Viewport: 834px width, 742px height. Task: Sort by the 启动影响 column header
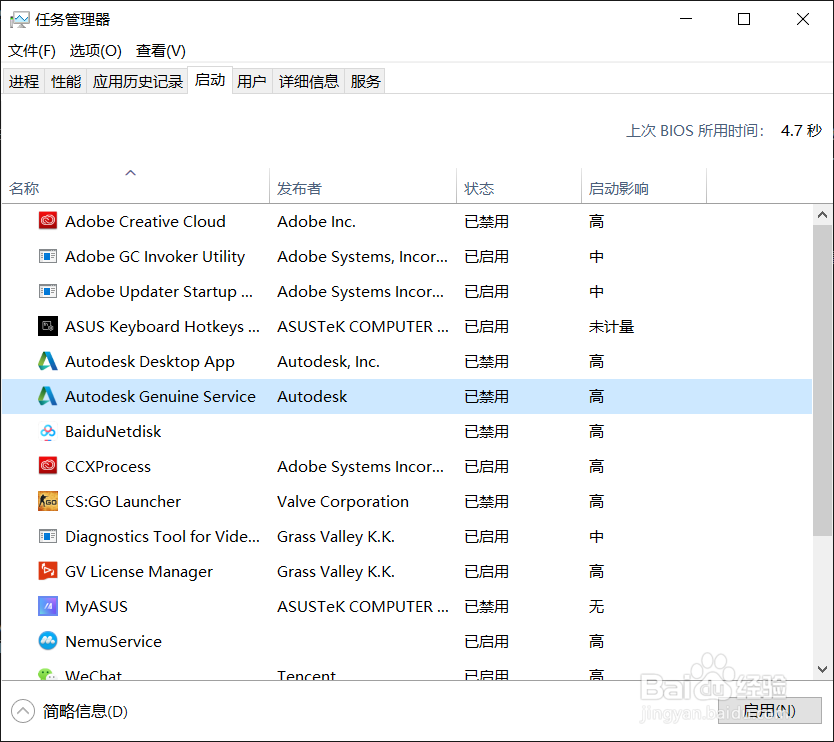click(x=644, y=186)
